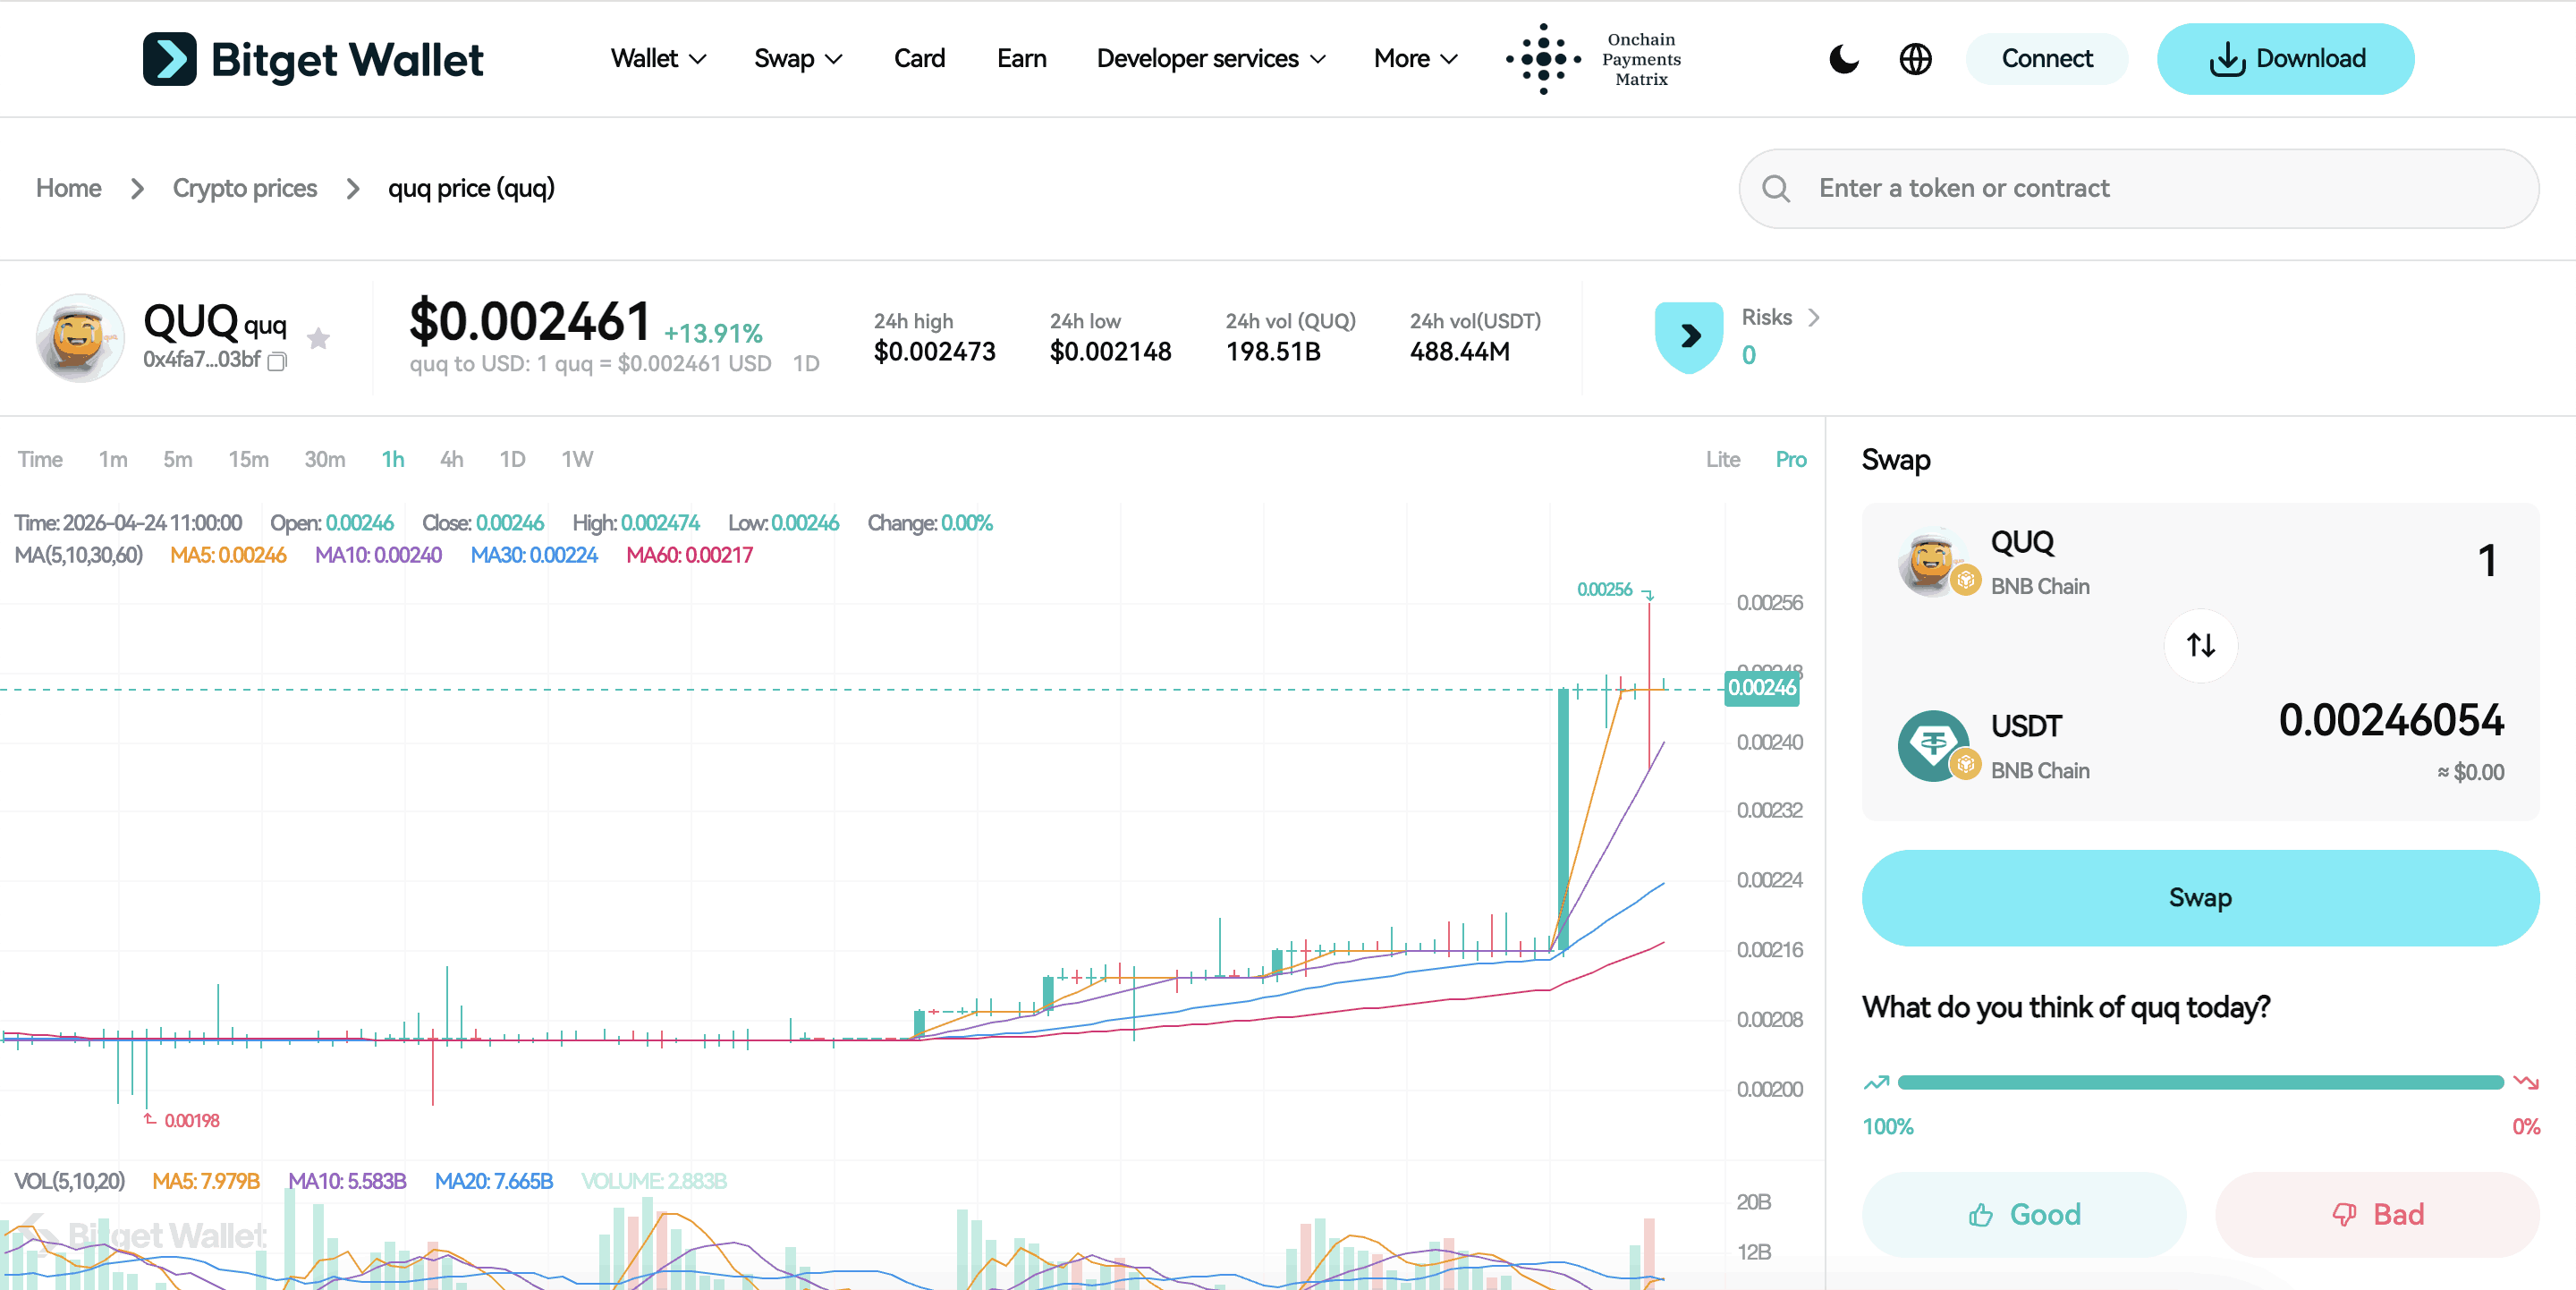Viewport: 2576px width, 1290px height.
Task: Toggle QUQ as favorite with the star
Action: (318, 338)
